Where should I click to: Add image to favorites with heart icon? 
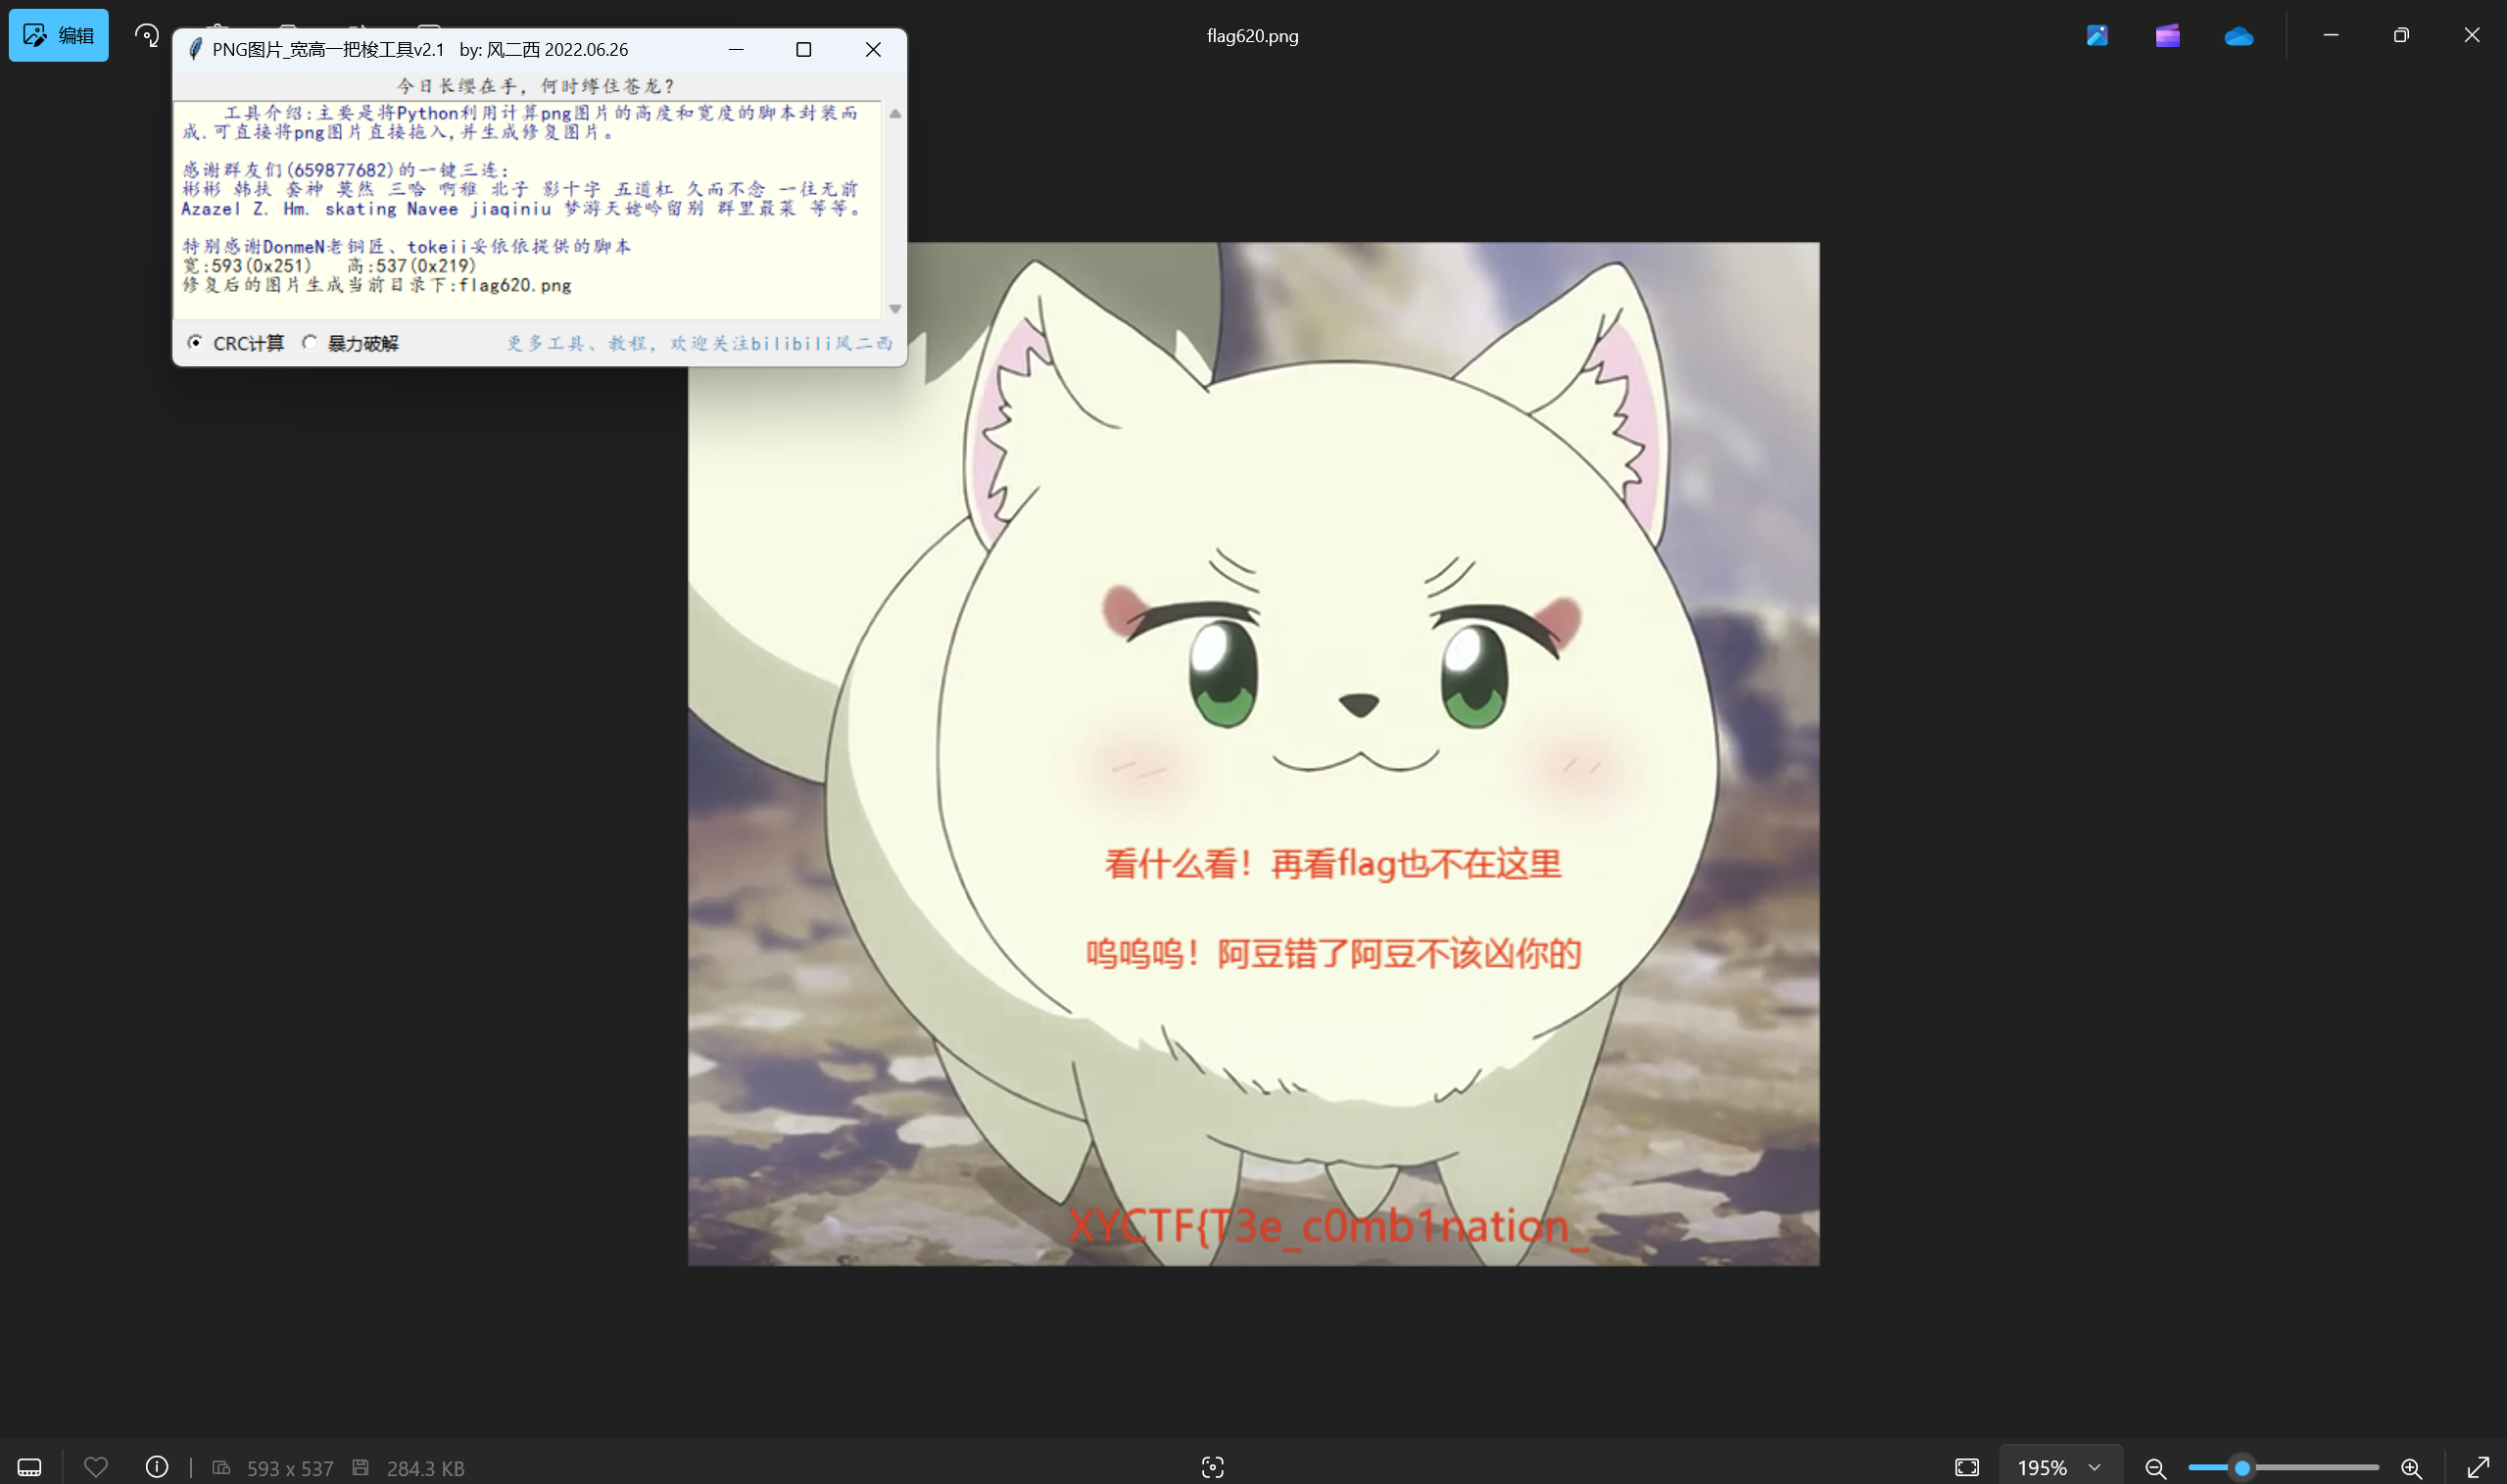(96, 1467)
